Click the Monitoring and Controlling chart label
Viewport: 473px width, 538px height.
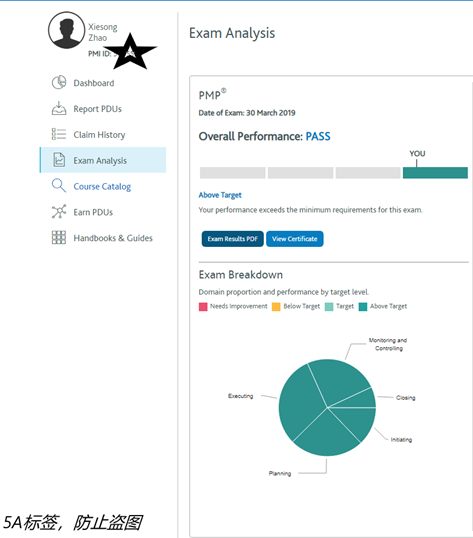pos(388,344)
